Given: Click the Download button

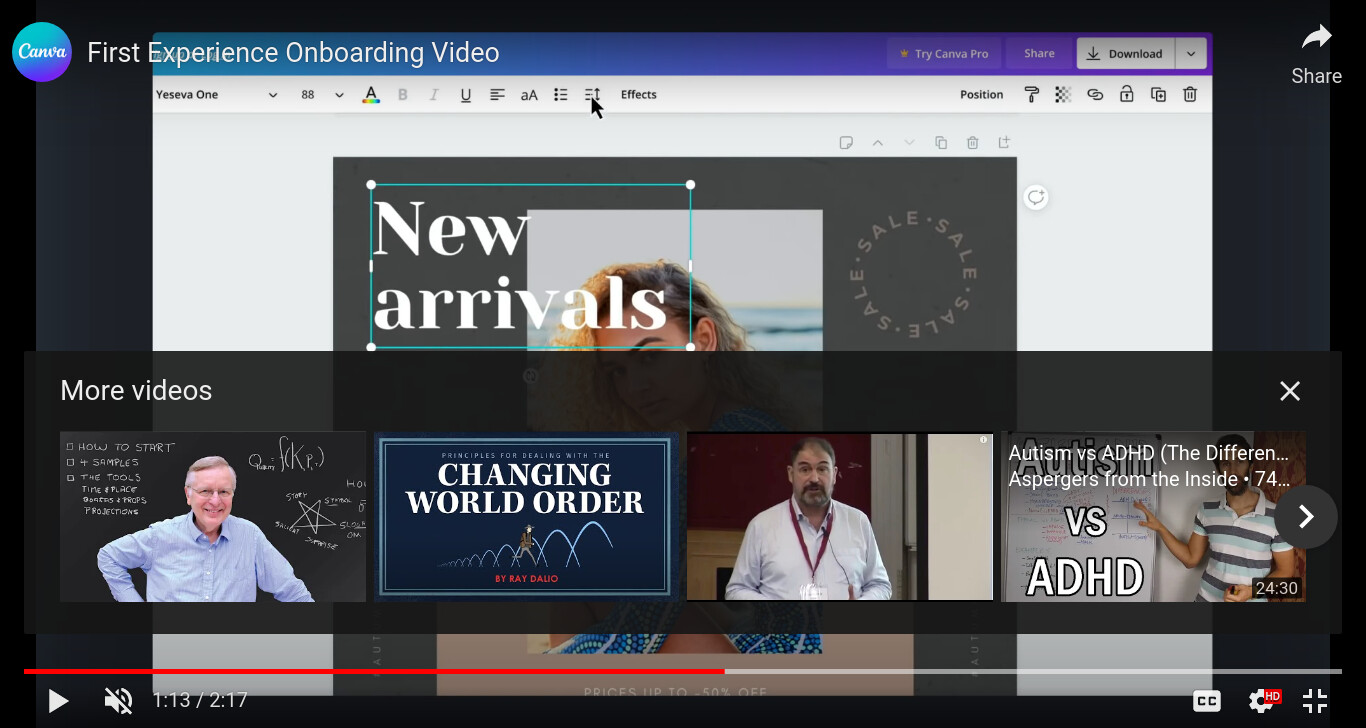Looking at the screenshot, I should coord(1126,54).
